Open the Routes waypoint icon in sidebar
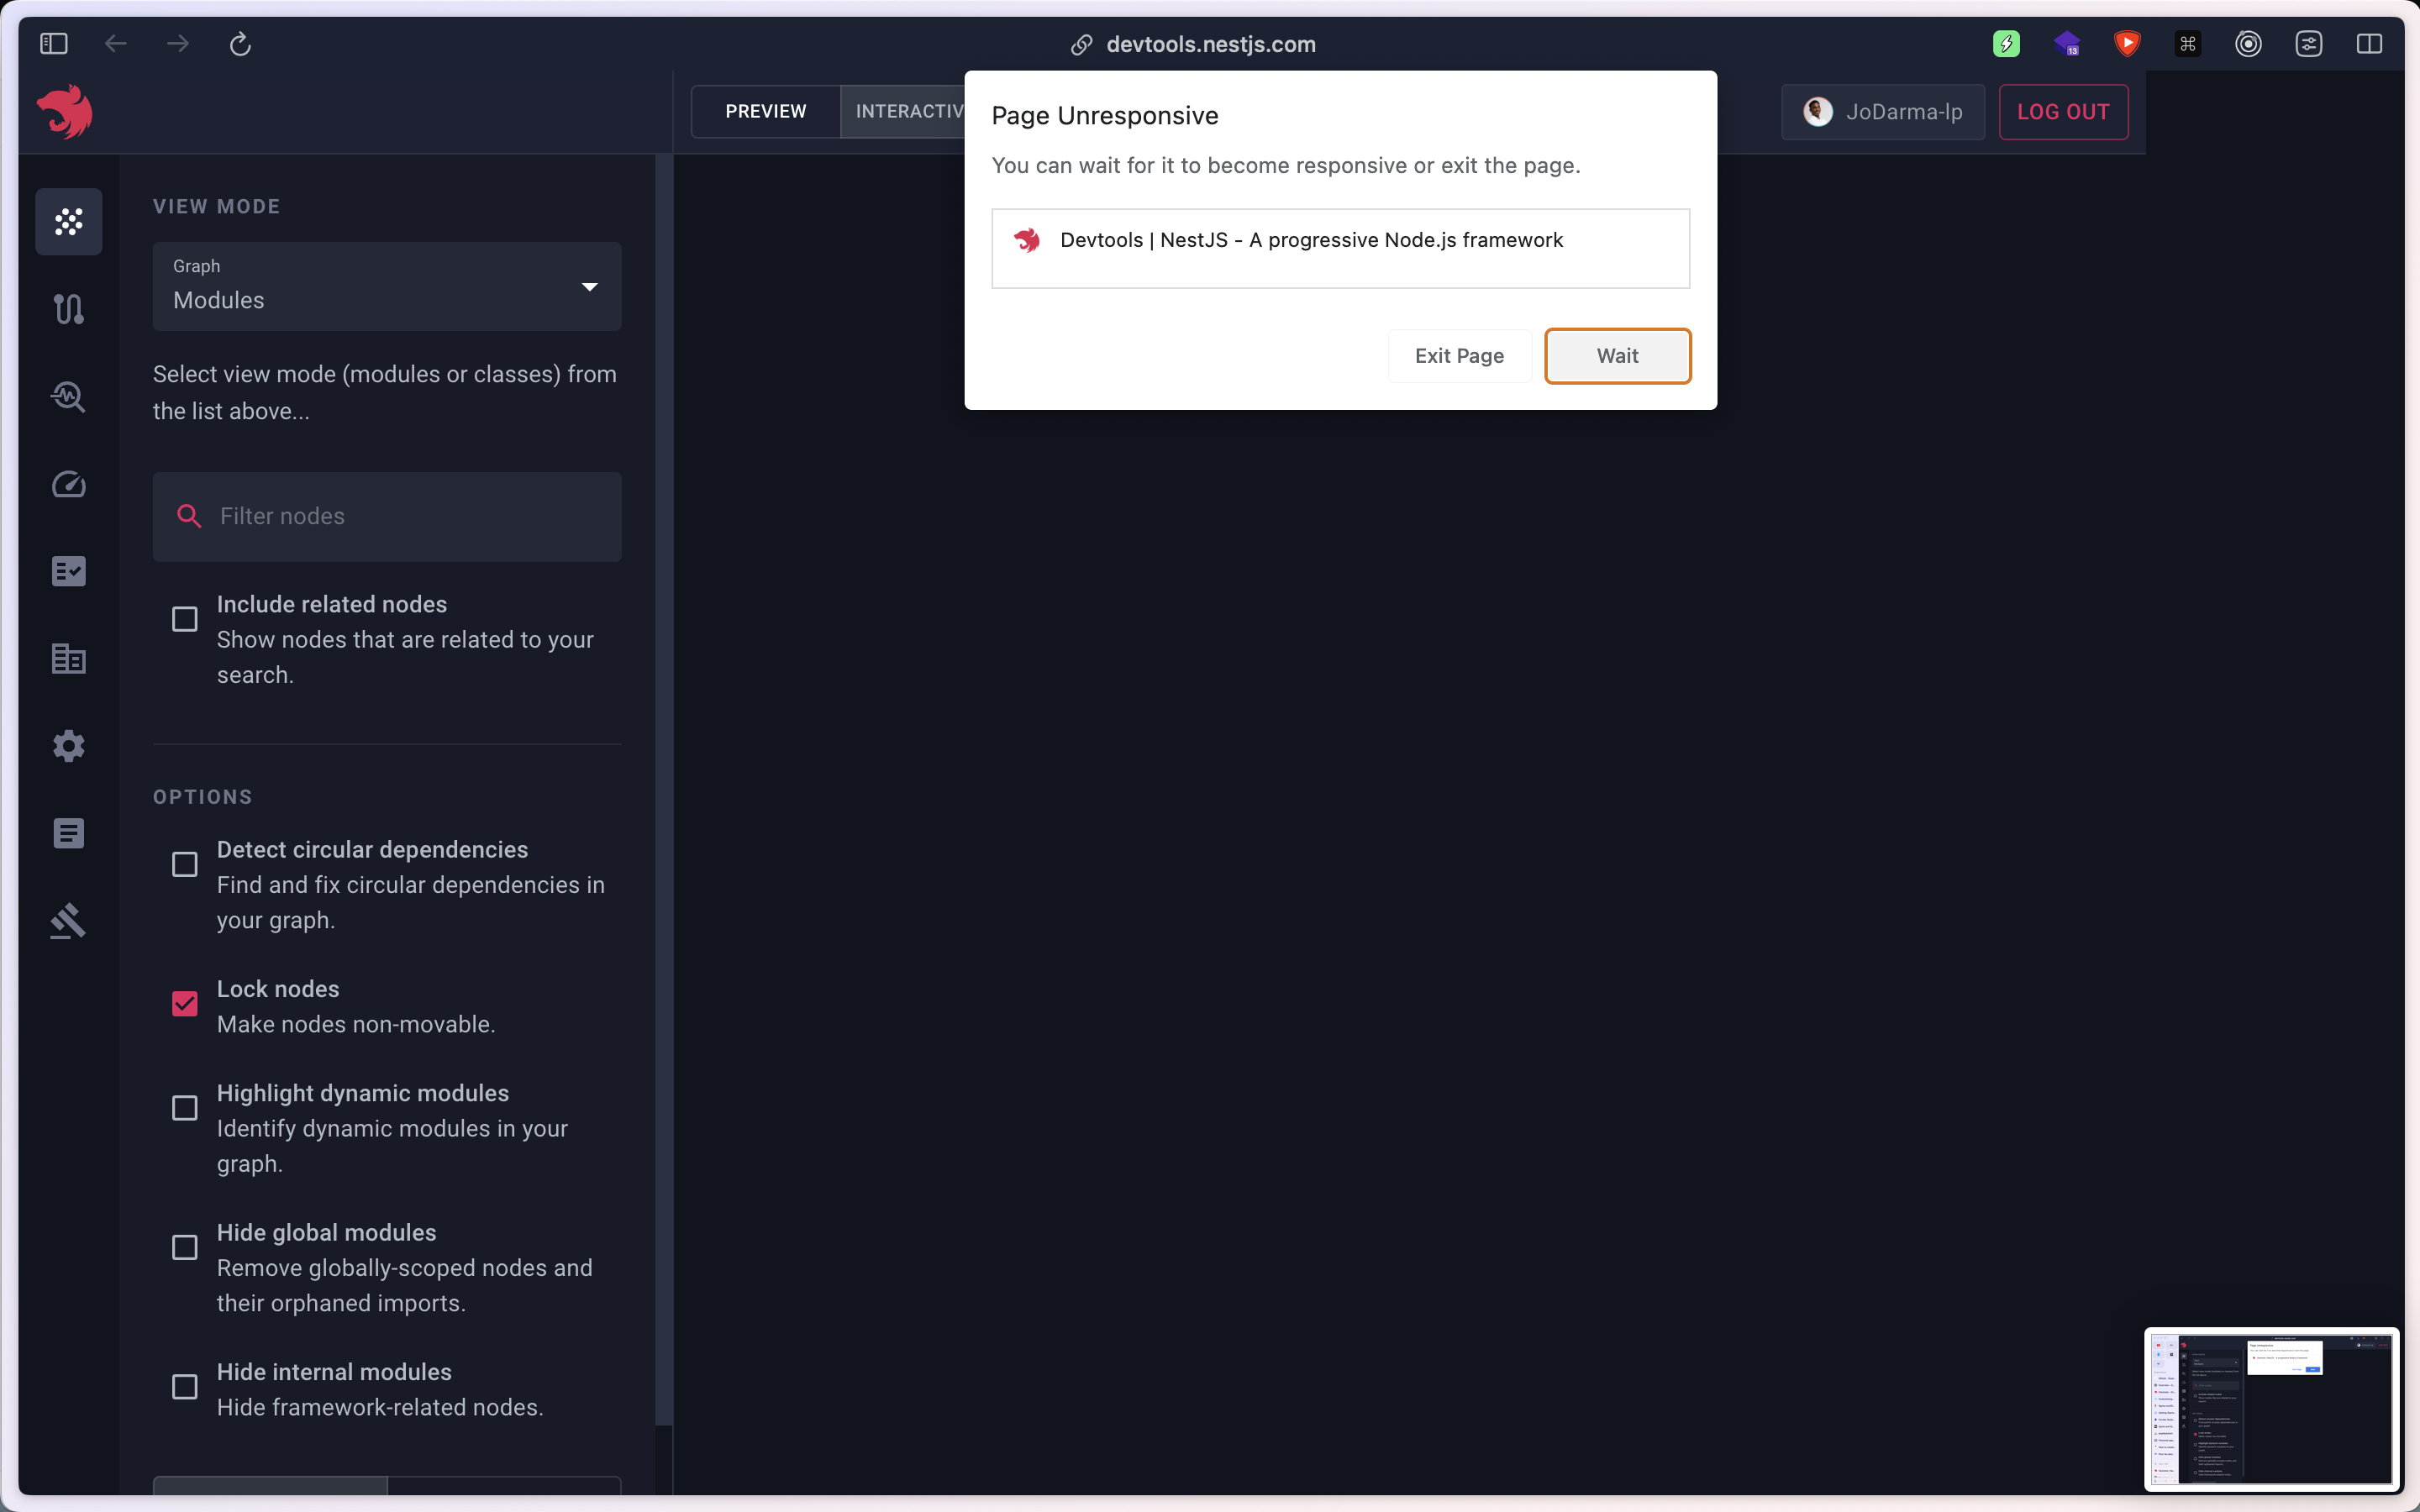This screenshot has width=2420, height=1512. pos(68,308)
